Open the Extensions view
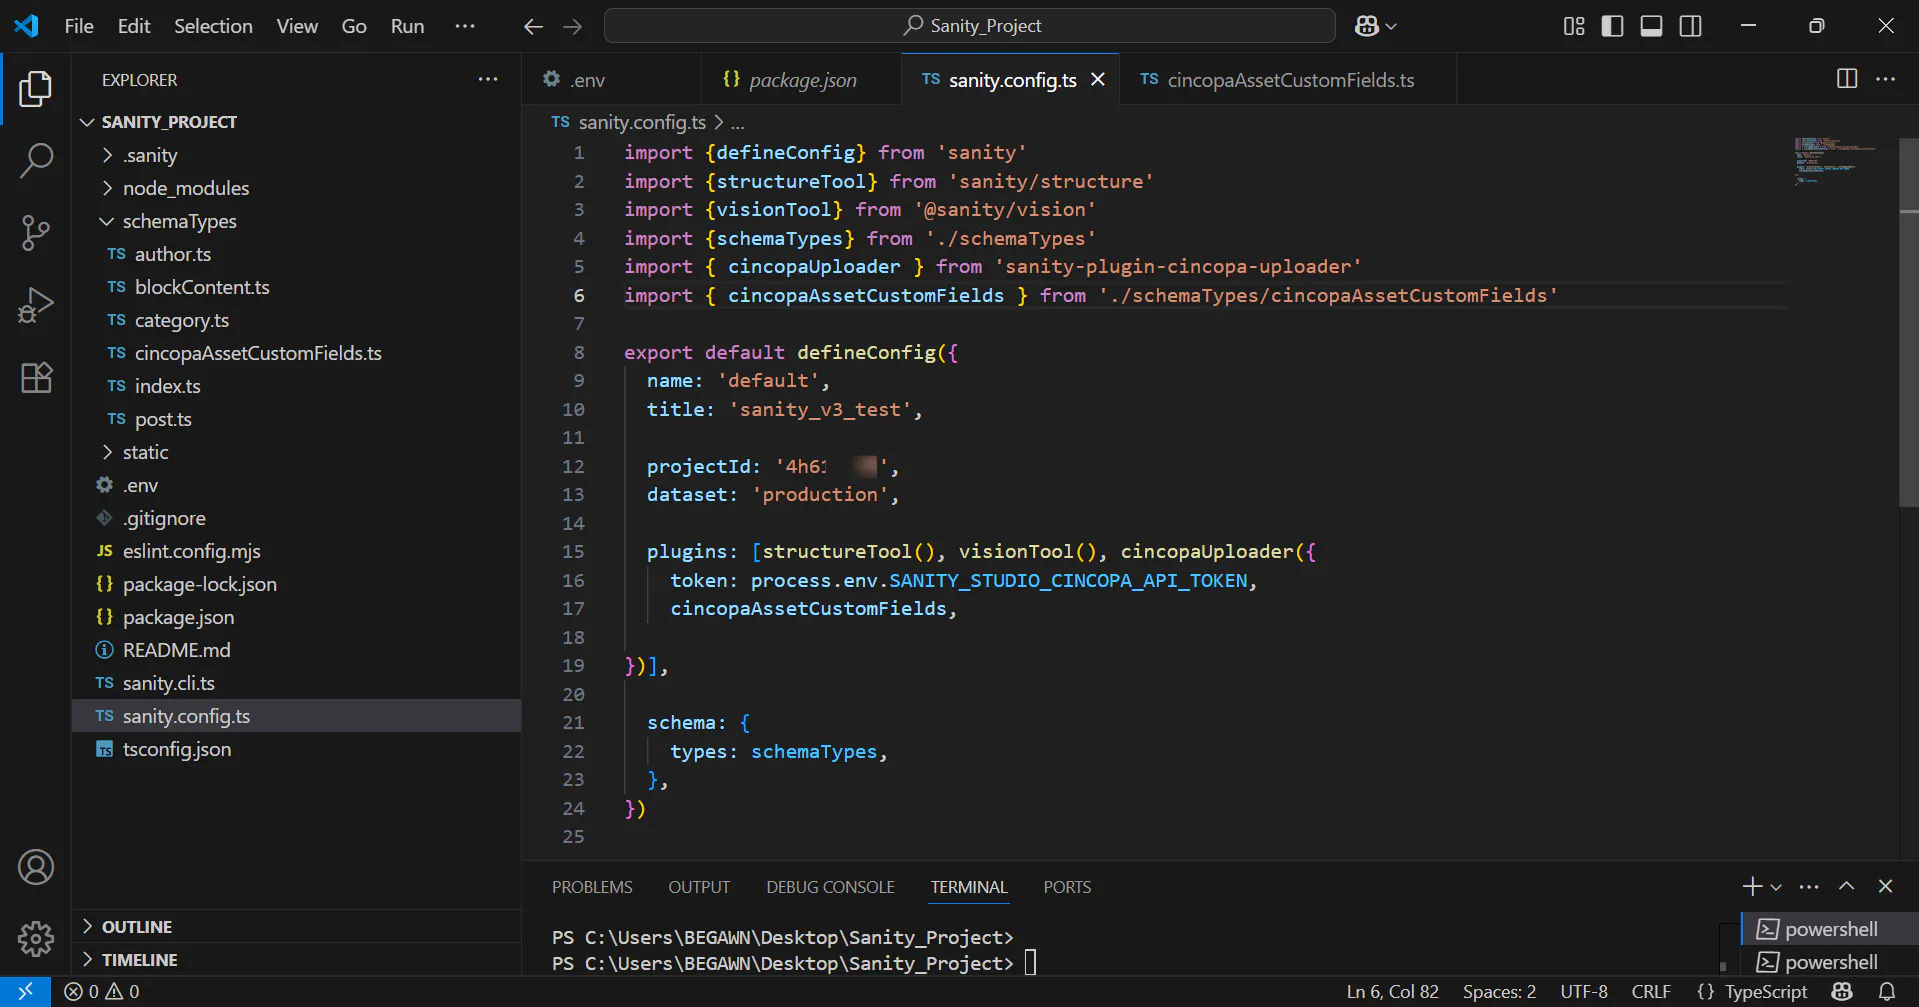The width and height of the screenshot is (1919, 1007). click(x=36, y=377)
